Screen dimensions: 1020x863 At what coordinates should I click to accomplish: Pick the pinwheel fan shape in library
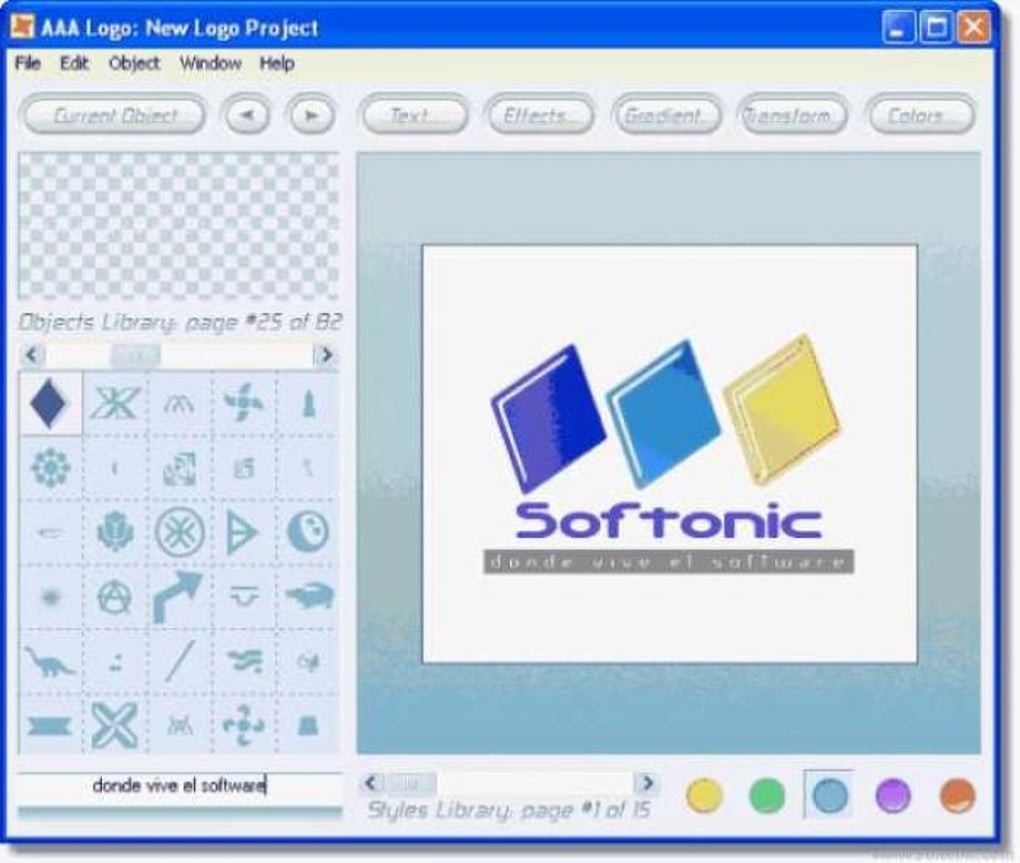pos(243,403)
